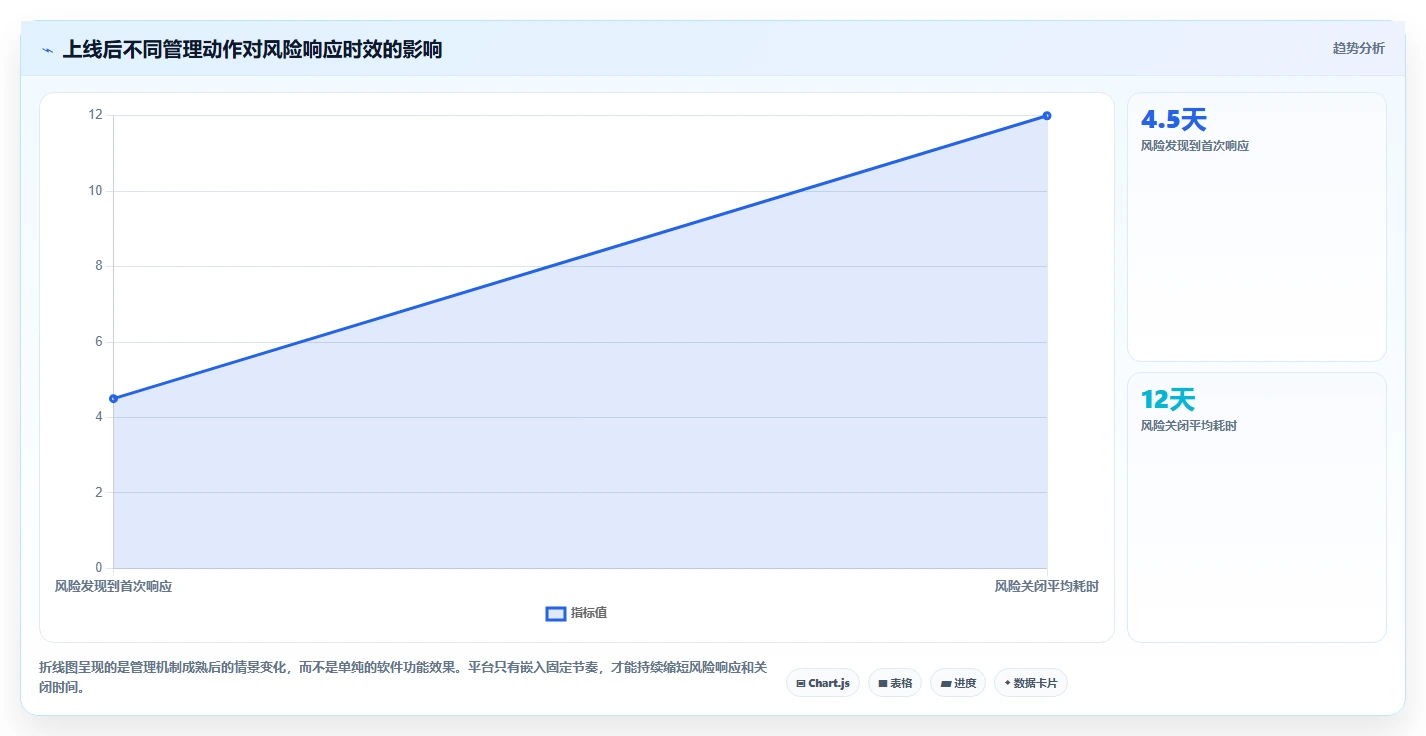Click the data point at value 4.5
1426x736 pixels.
click(113, 399)
